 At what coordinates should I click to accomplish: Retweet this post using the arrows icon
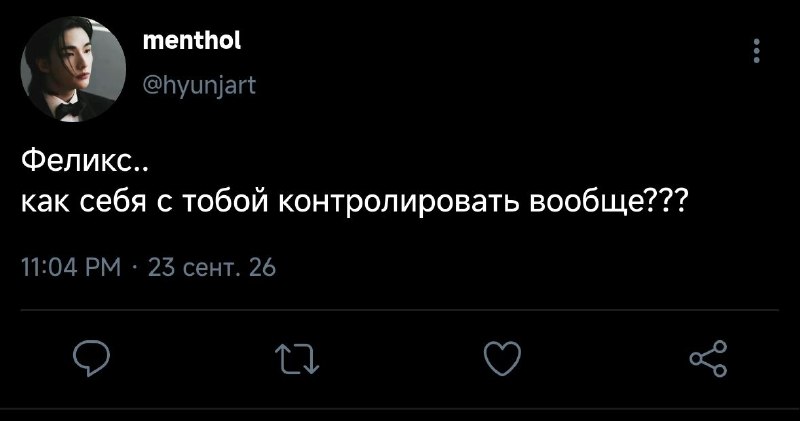(297, 359)
